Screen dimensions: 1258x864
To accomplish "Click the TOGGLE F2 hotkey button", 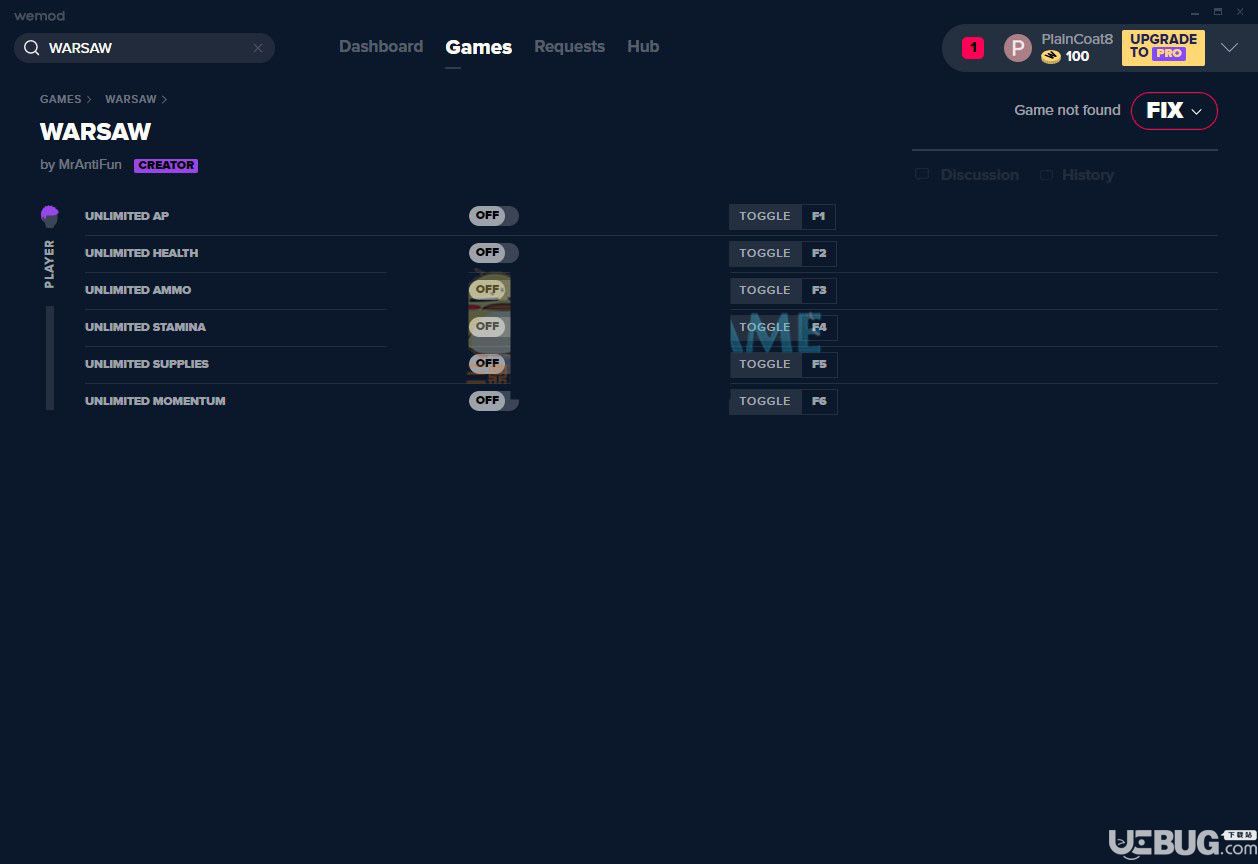I will point(782,253).
